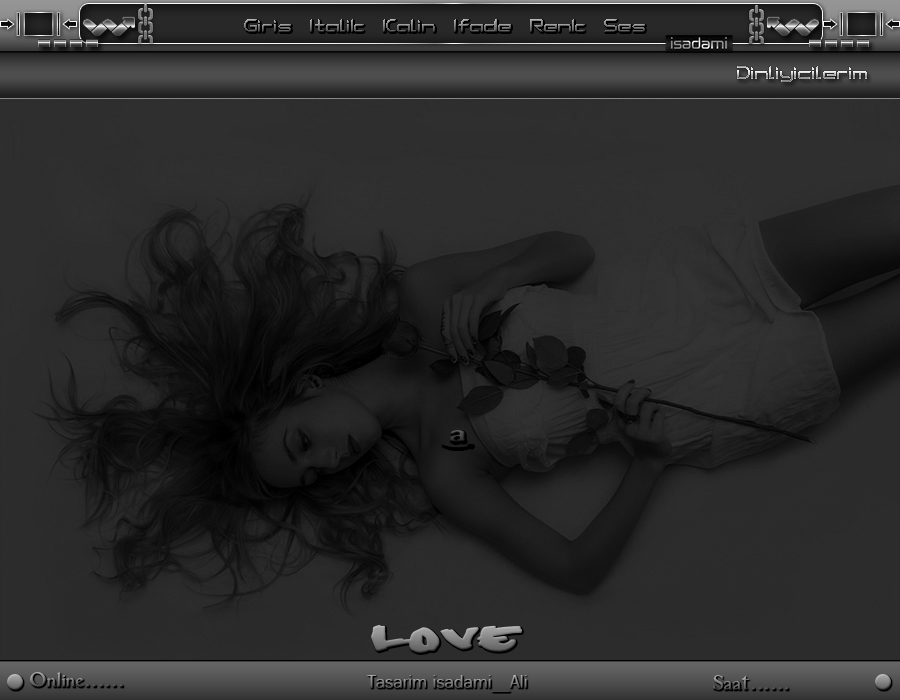The width and height of the screenshot is (900, 700).
Task: Click the right chain link icon
Action: point(756,23)
